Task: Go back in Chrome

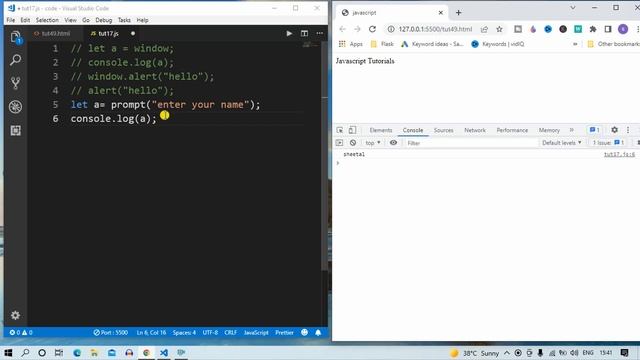Action: [x=342, y=29]
